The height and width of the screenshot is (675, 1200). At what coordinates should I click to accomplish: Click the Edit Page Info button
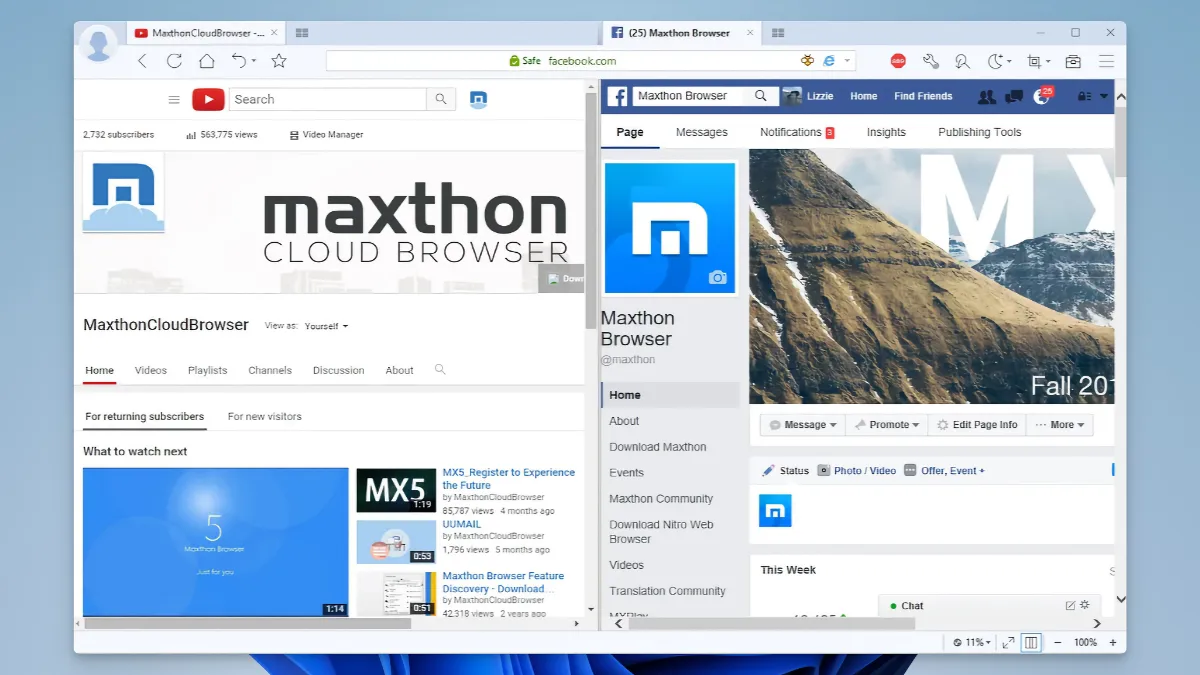click(976, 424)
